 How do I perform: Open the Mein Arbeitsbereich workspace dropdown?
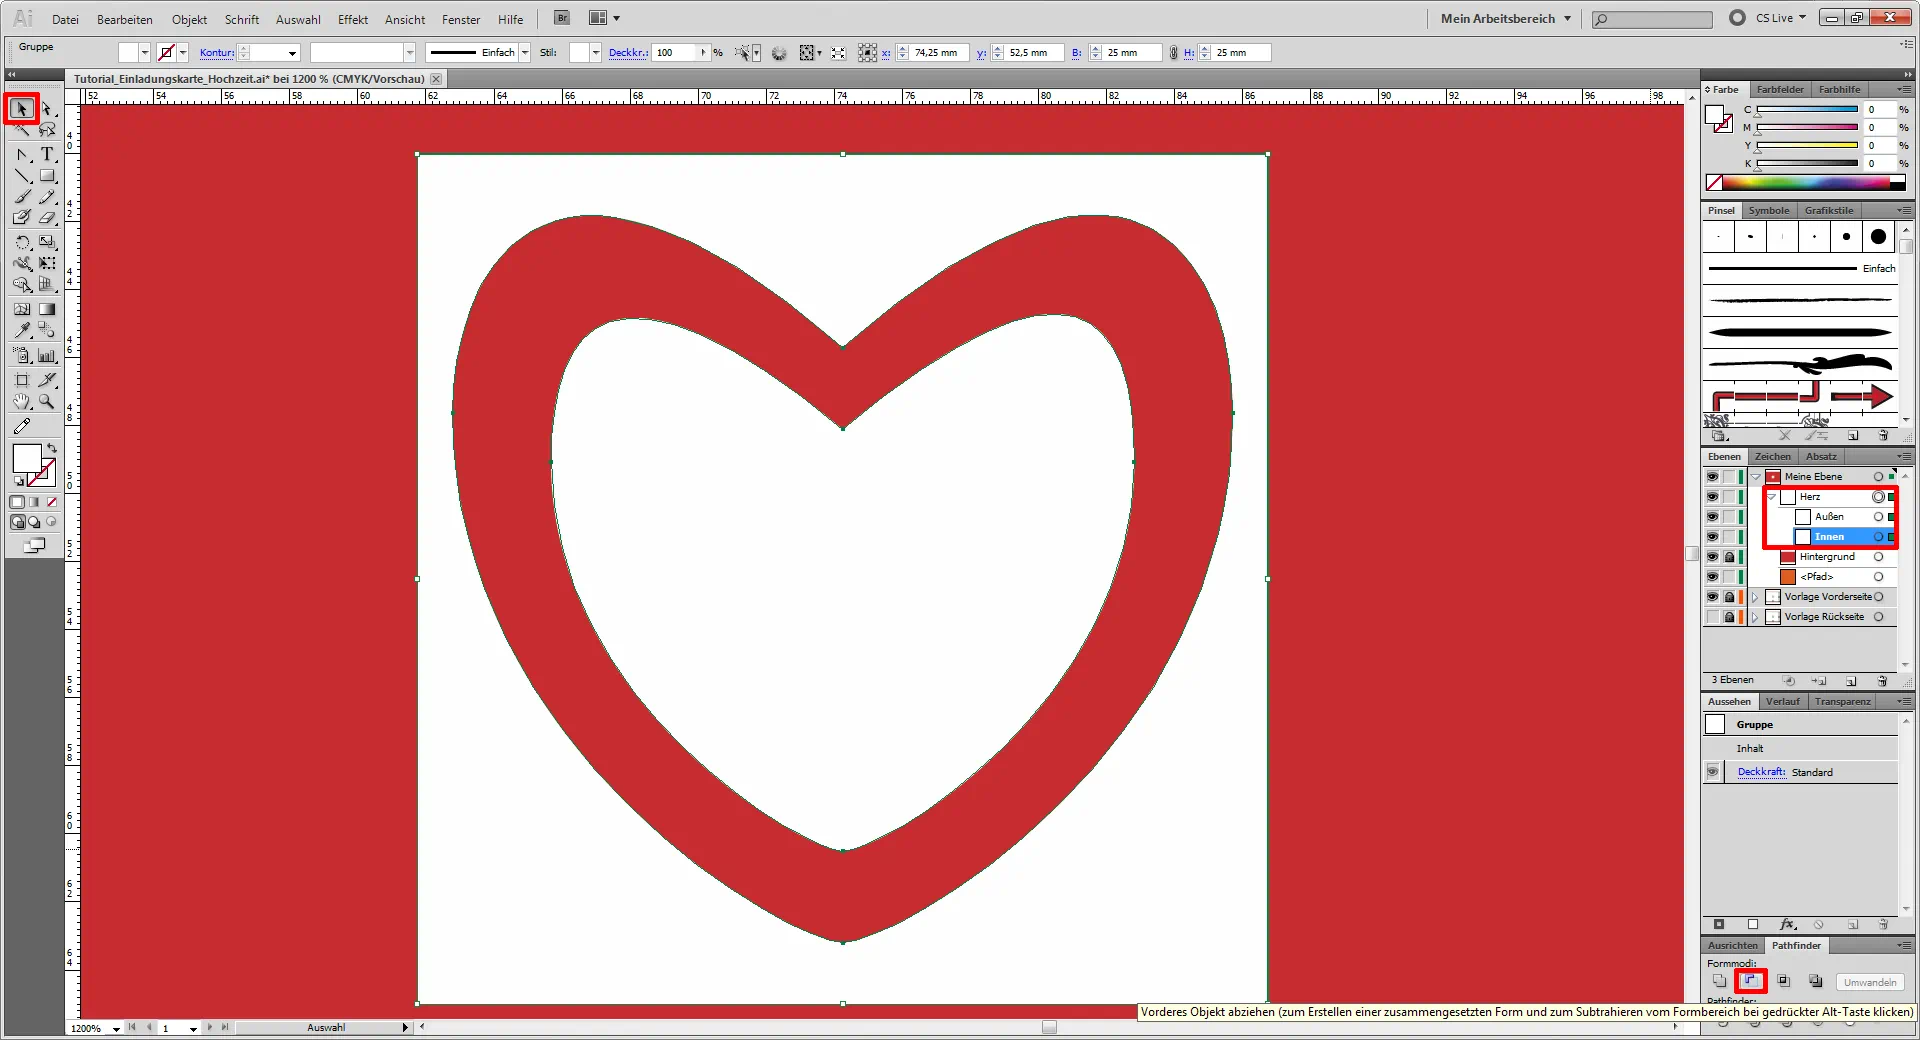(x=1505, y=18)
